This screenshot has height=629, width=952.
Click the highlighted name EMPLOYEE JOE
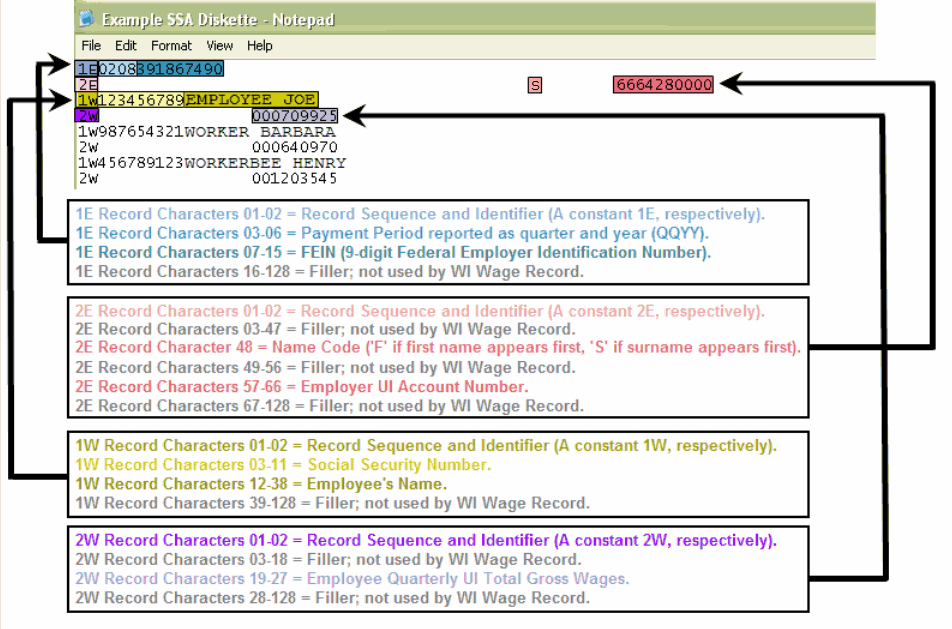click(x=251, y=100)
